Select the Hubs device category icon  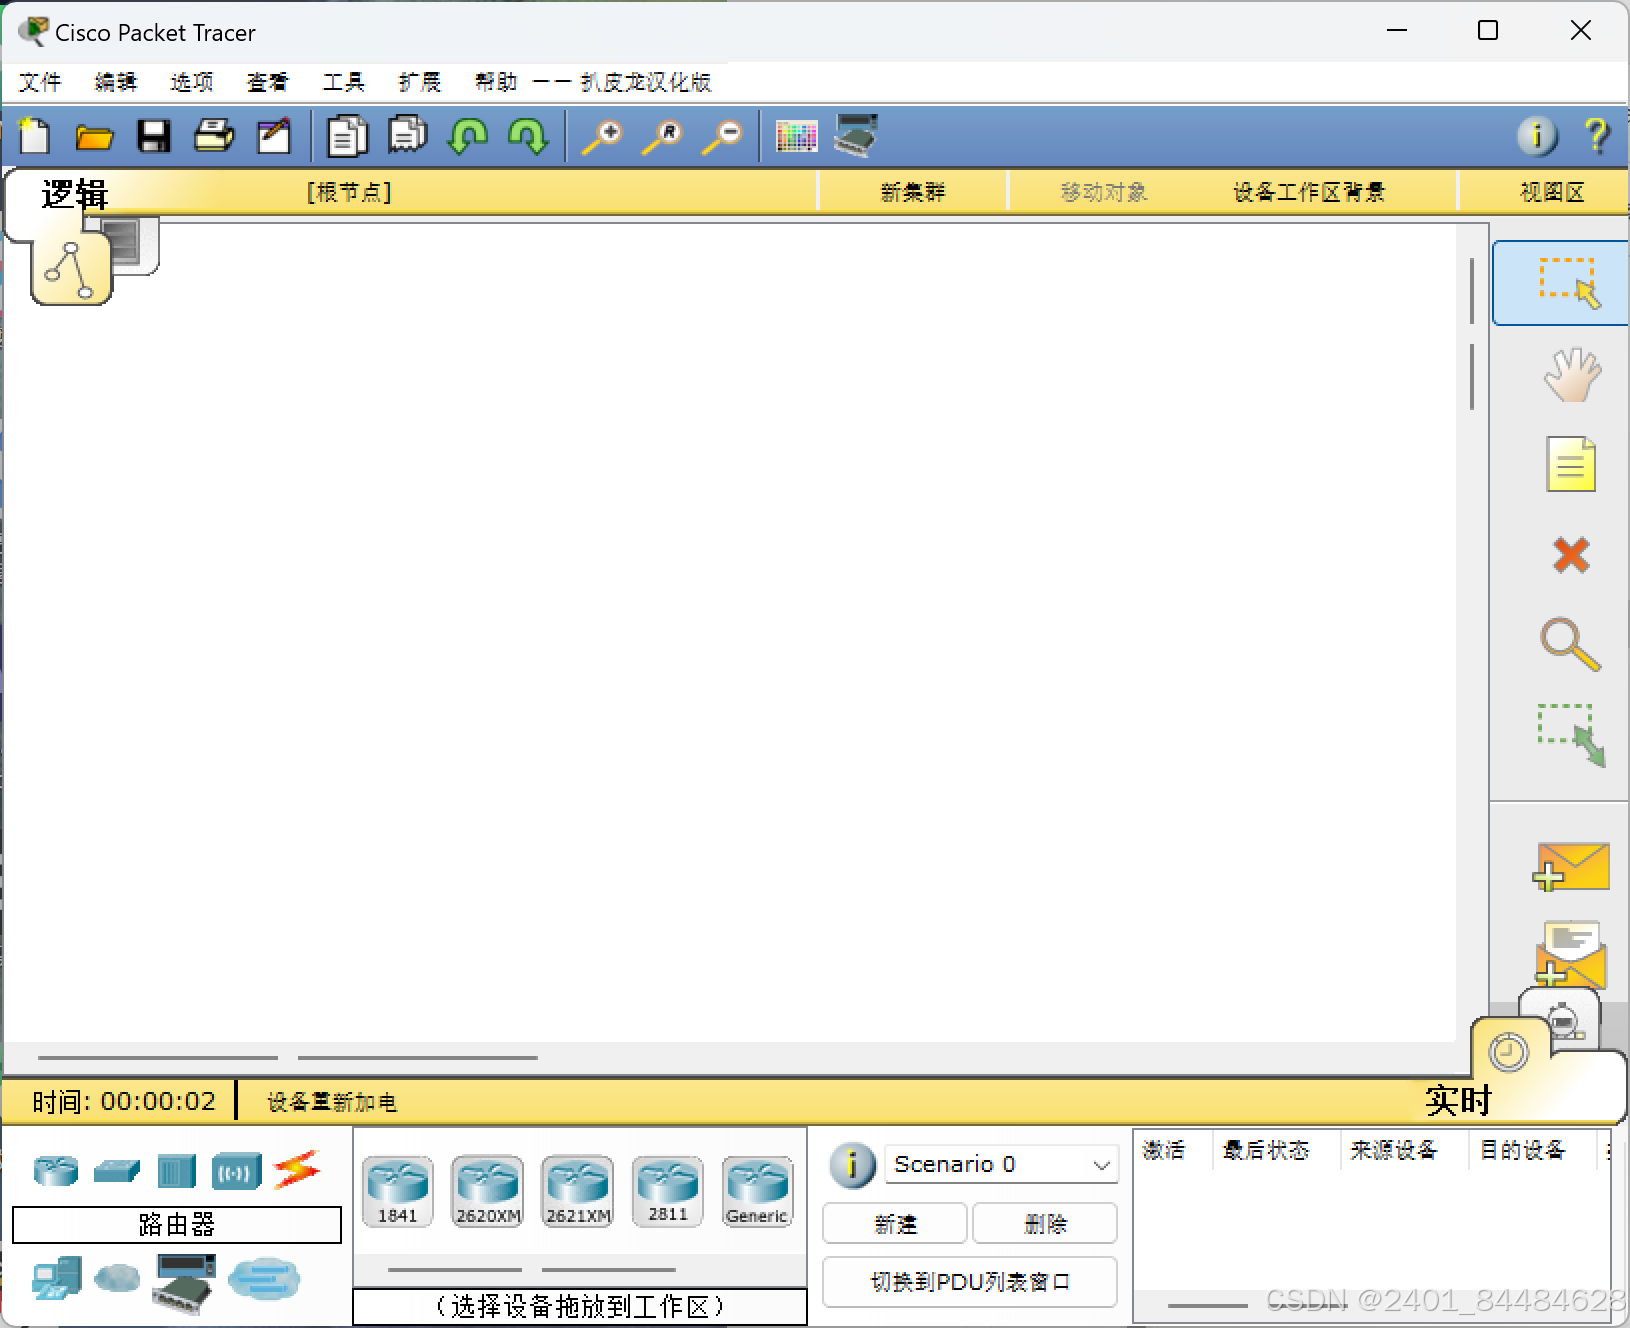[176, 1171]
